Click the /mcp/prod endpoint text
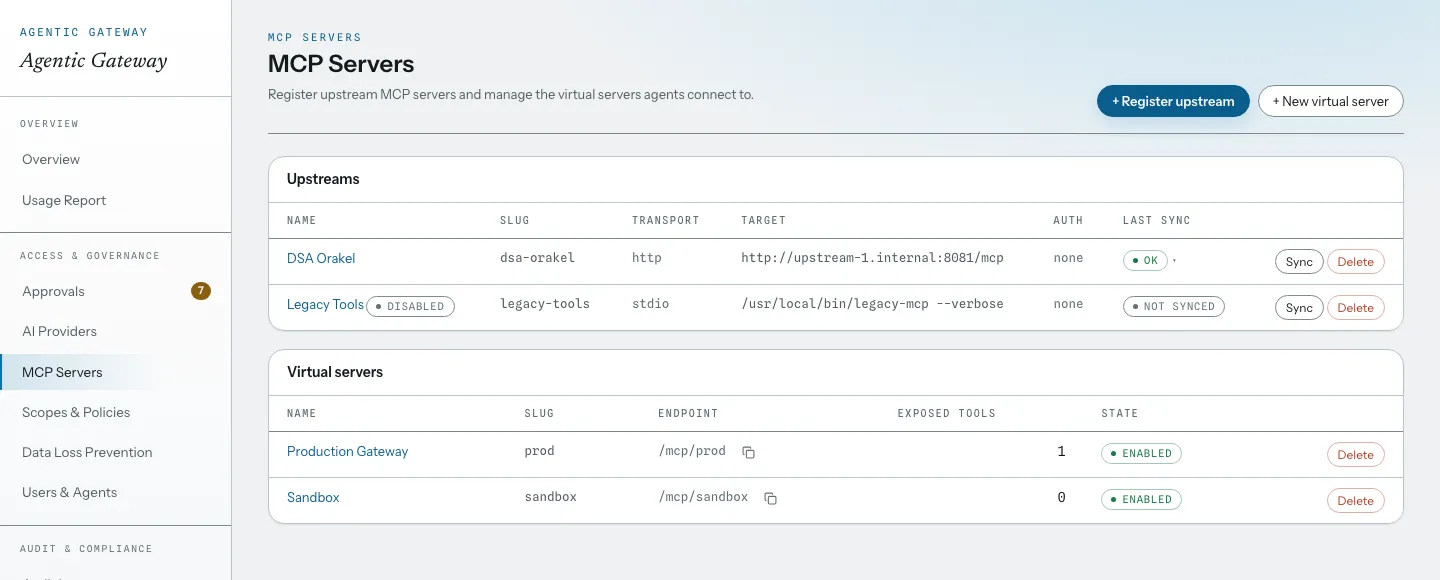This screenshot has width=1440, height=580. tap(692, 451)
